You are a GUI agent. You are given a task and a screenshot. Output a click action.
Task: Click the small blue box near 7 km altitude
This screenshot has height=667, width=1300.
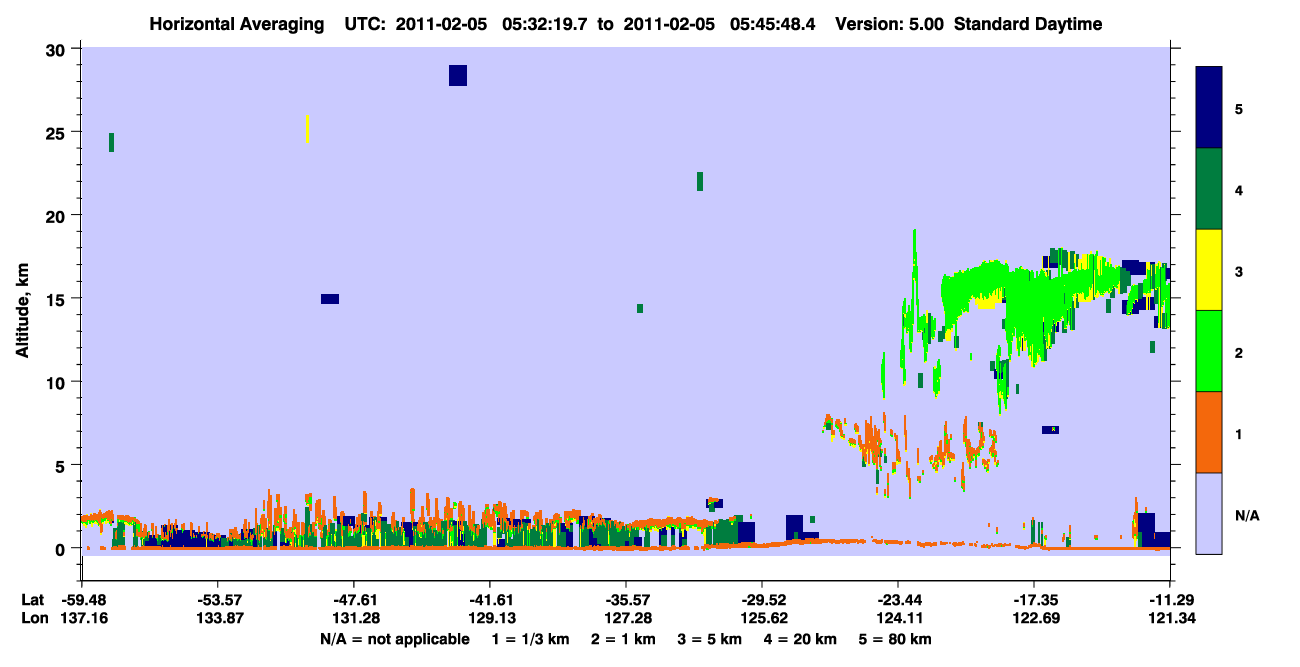coord(1050,430)
